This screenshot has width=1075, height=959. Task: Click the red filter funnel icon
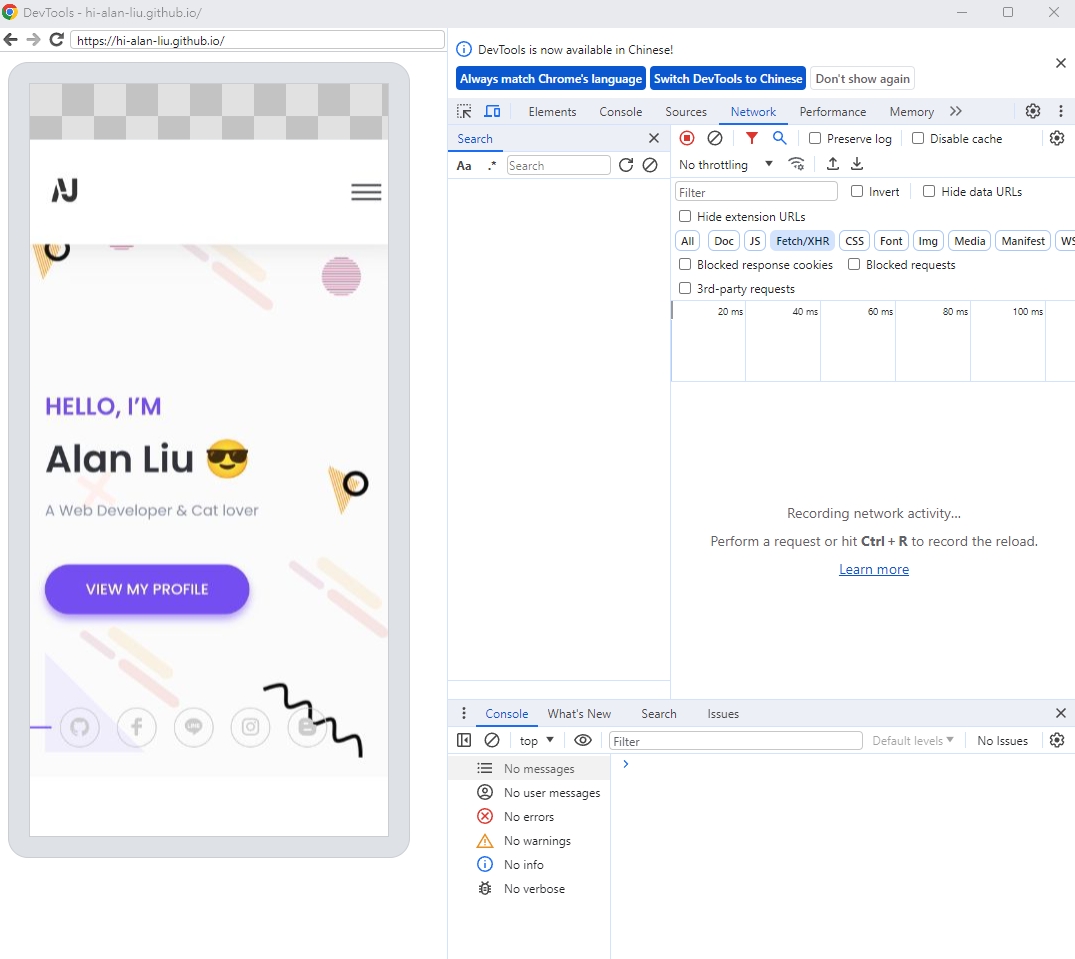pos(751,138)
